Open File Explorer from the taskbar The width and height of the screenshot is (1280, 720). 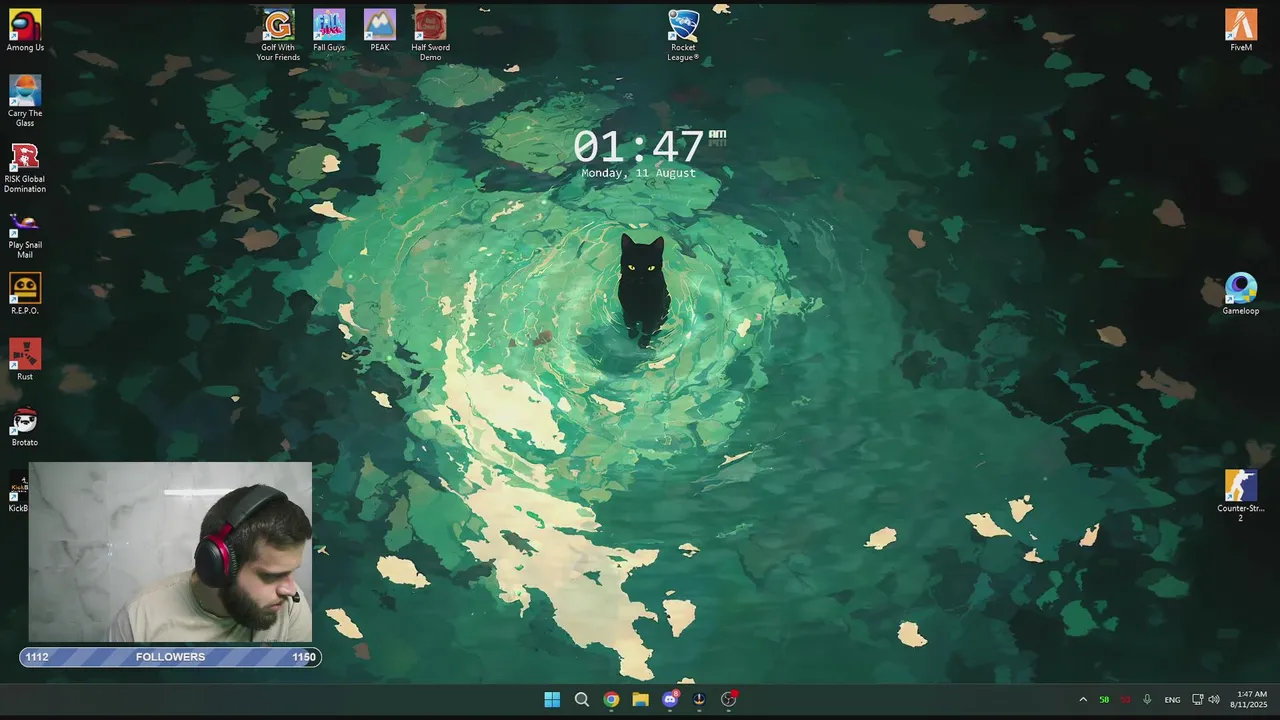640,699
